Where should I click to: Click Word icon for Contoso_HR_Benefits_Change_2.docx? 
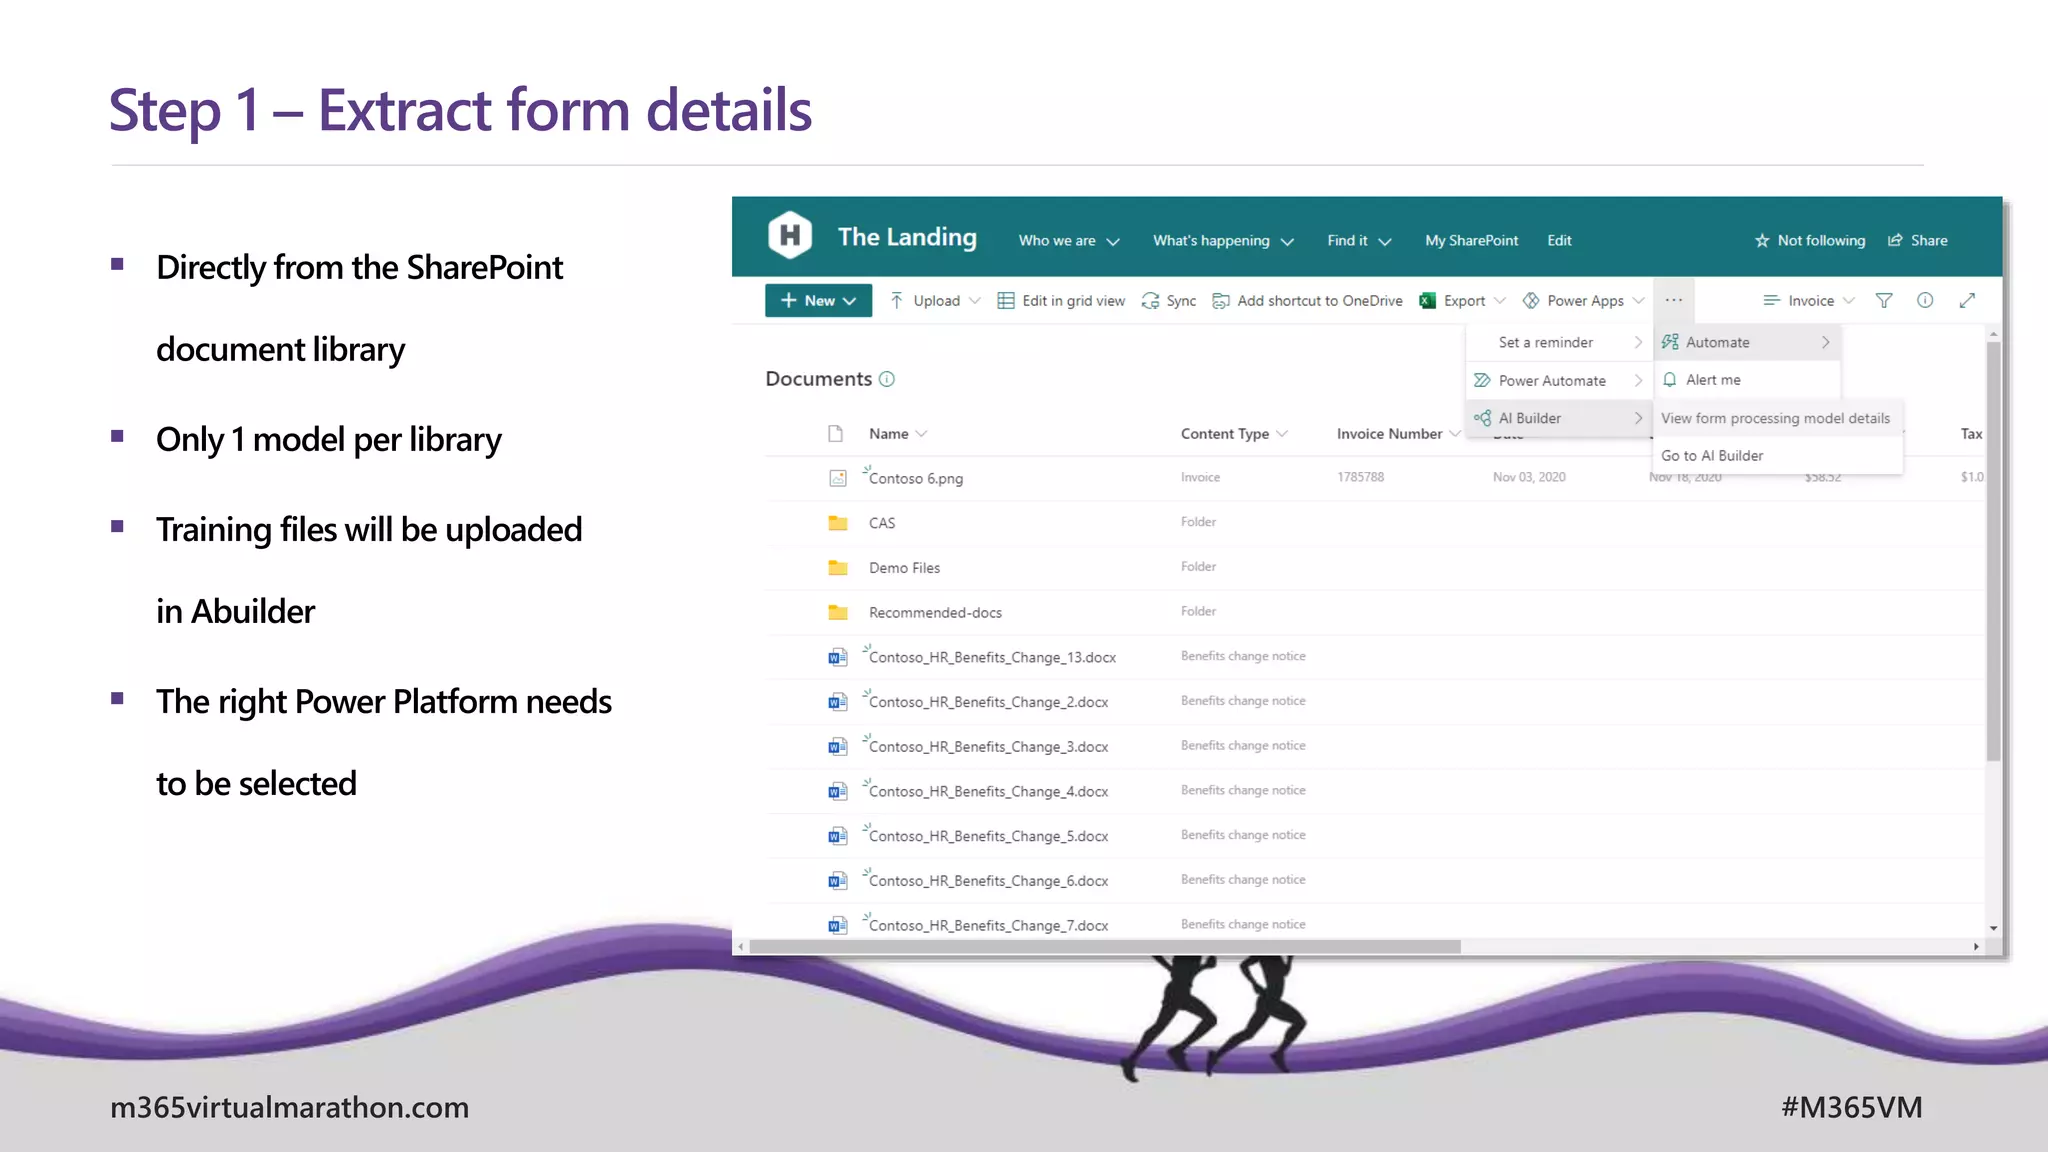(838, 702)
